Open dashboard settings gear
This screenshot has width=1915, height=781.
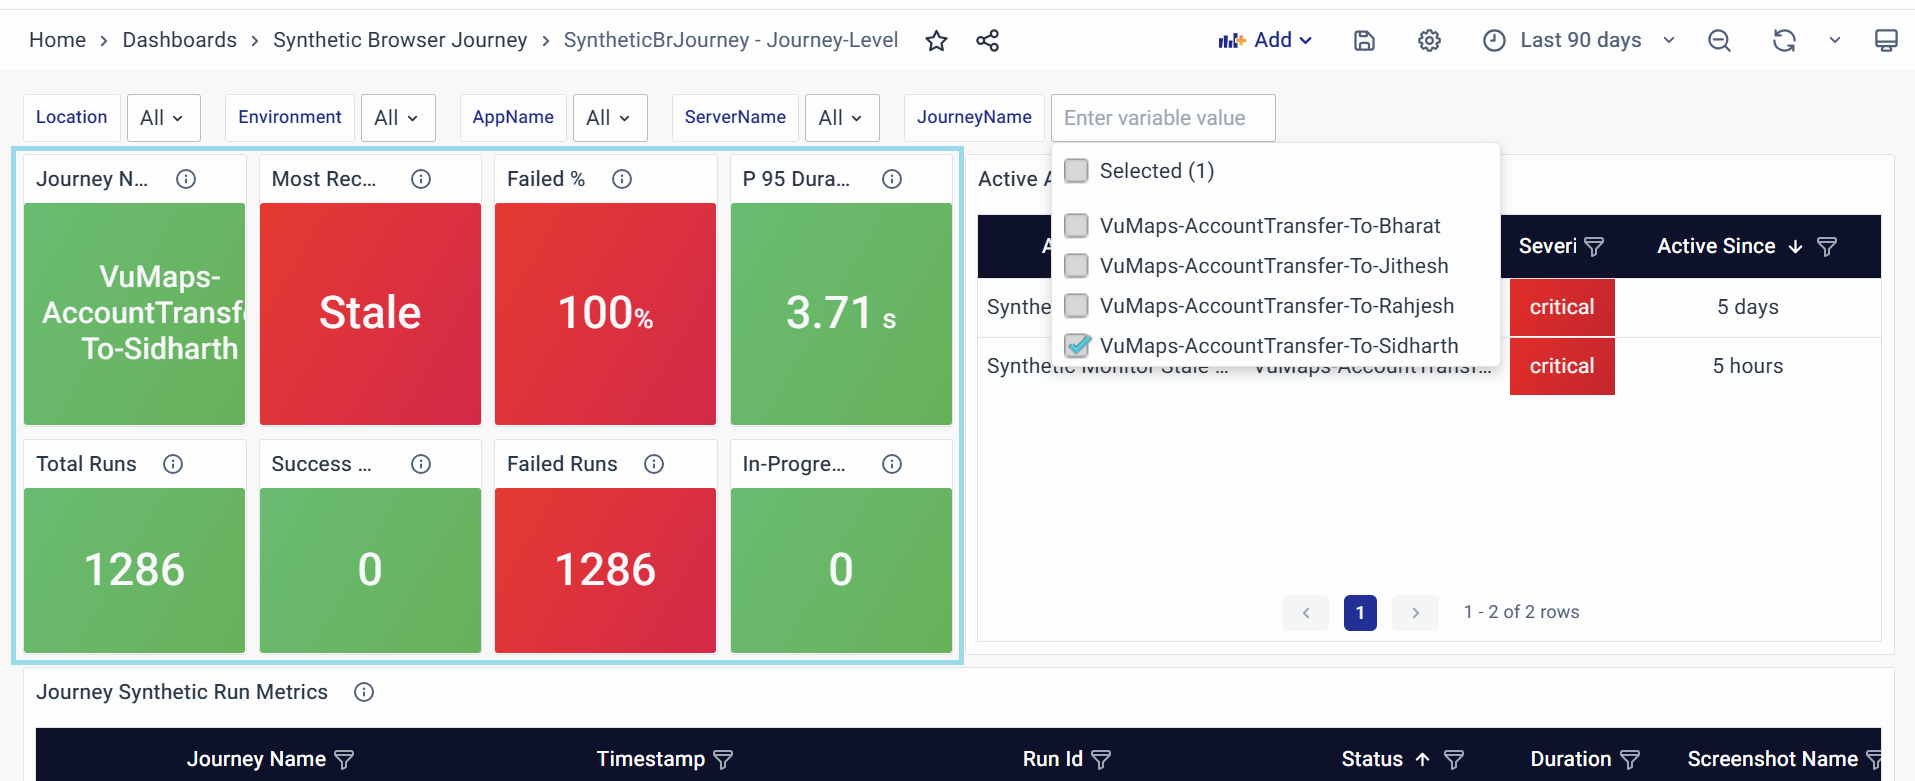pos(1429,41)
